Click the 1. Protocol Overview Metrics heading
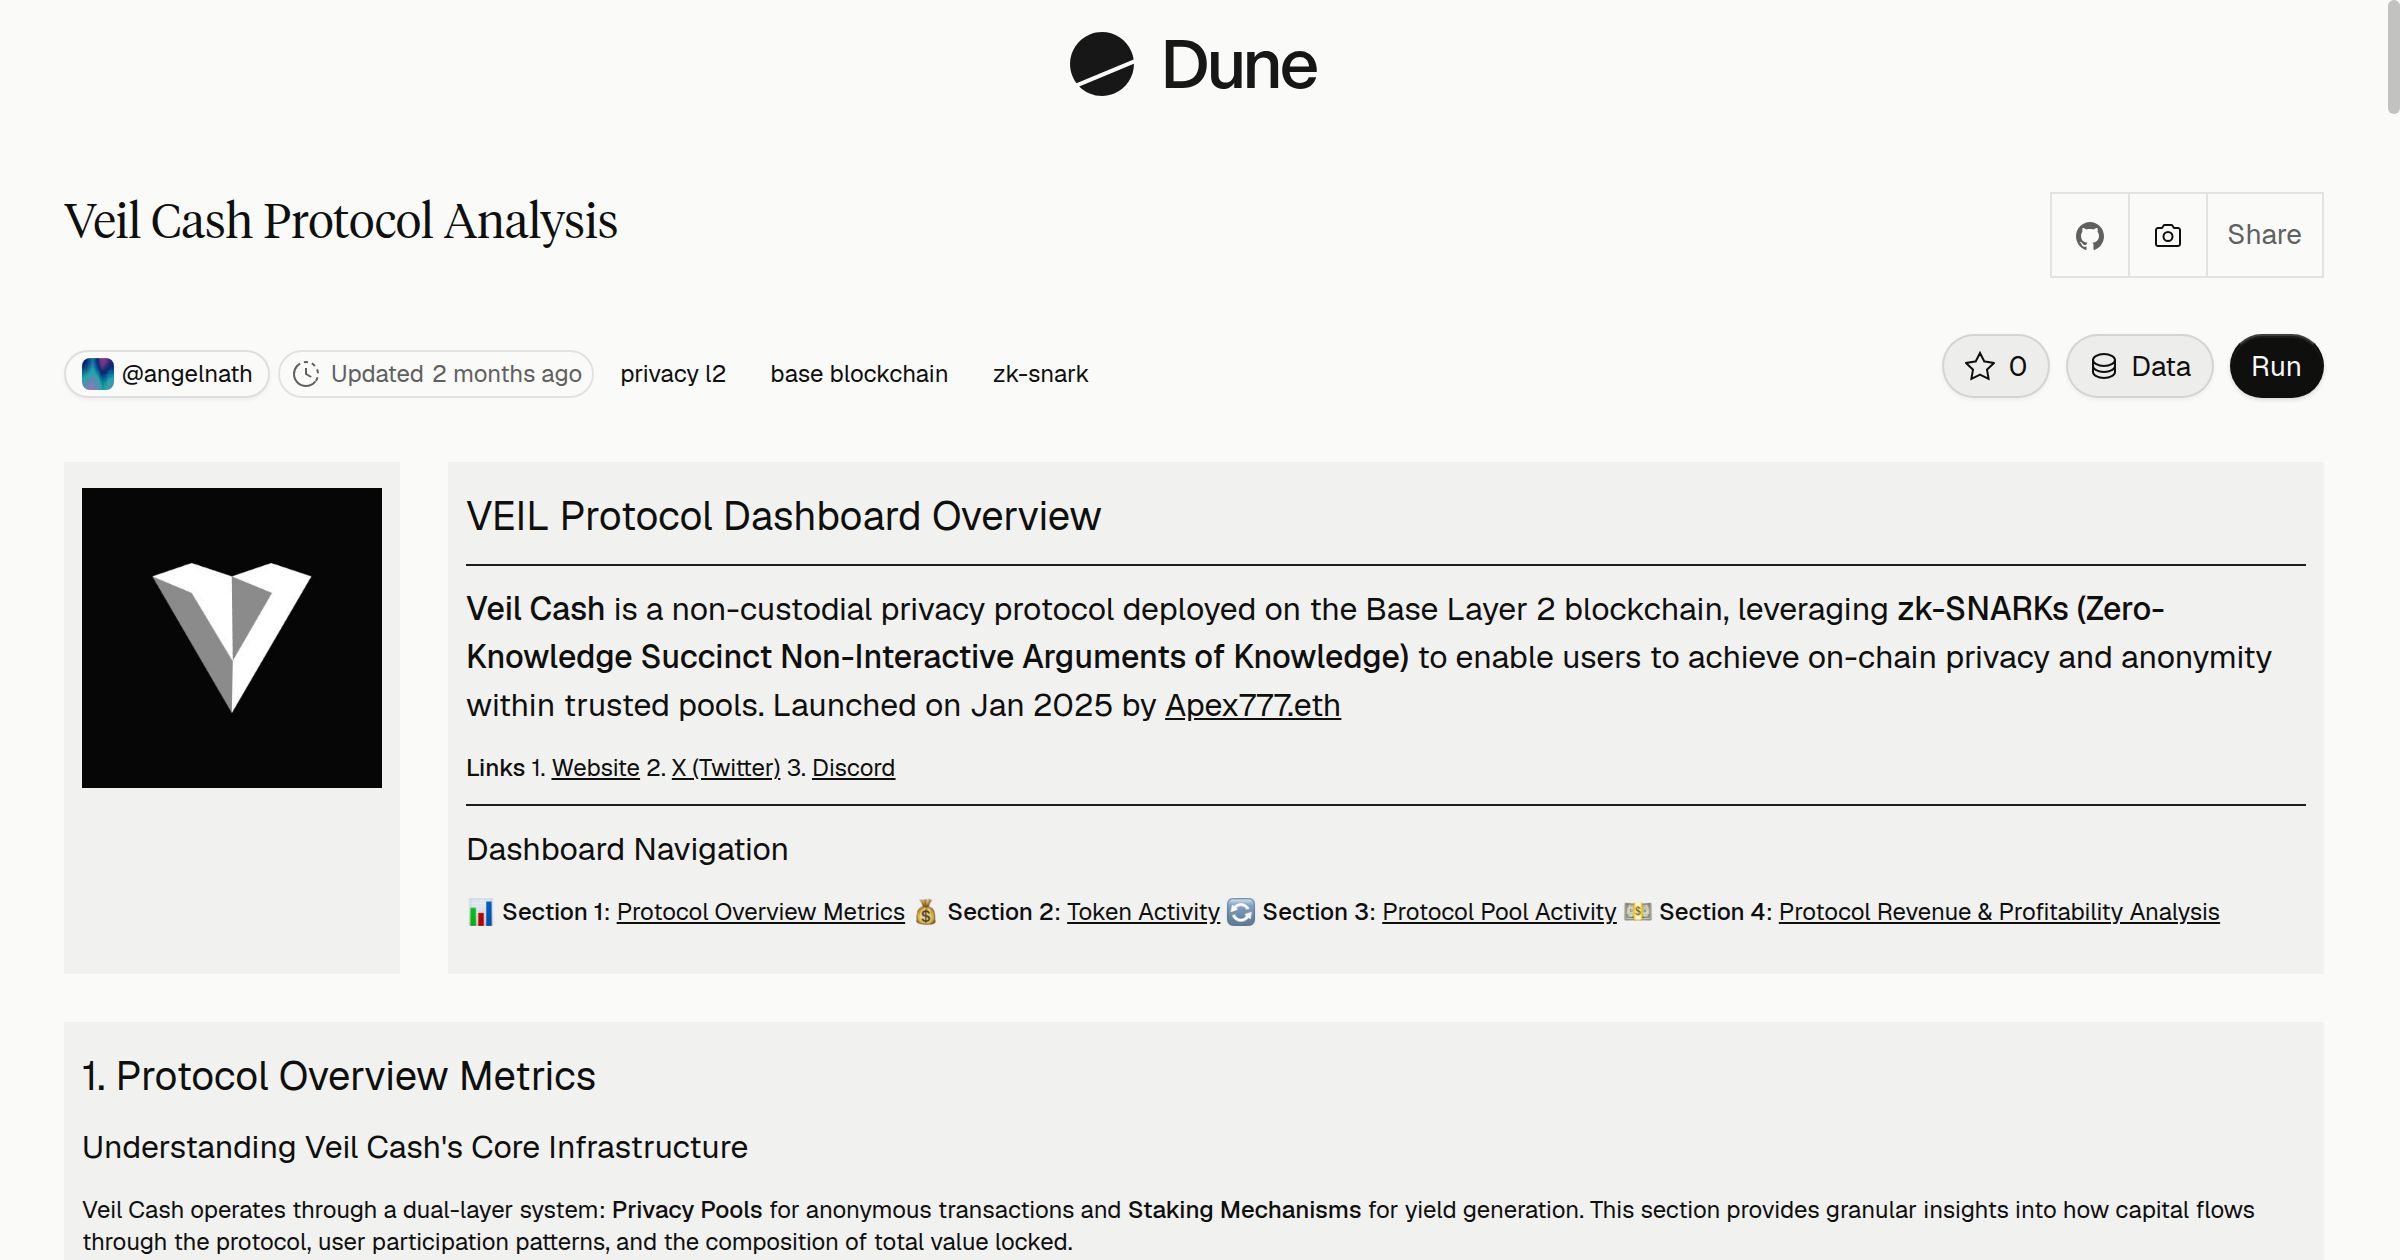2400x1260 pixels. (339, 1076)
